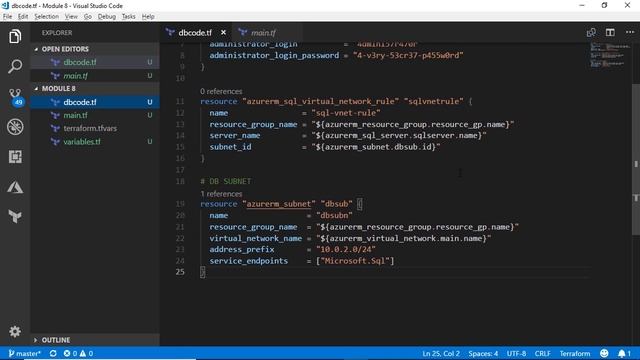Viewport: 640px width, 360px height.
Task: Click the "10.0.2.0/24" address prefix value
Action: tap(346, 249)
